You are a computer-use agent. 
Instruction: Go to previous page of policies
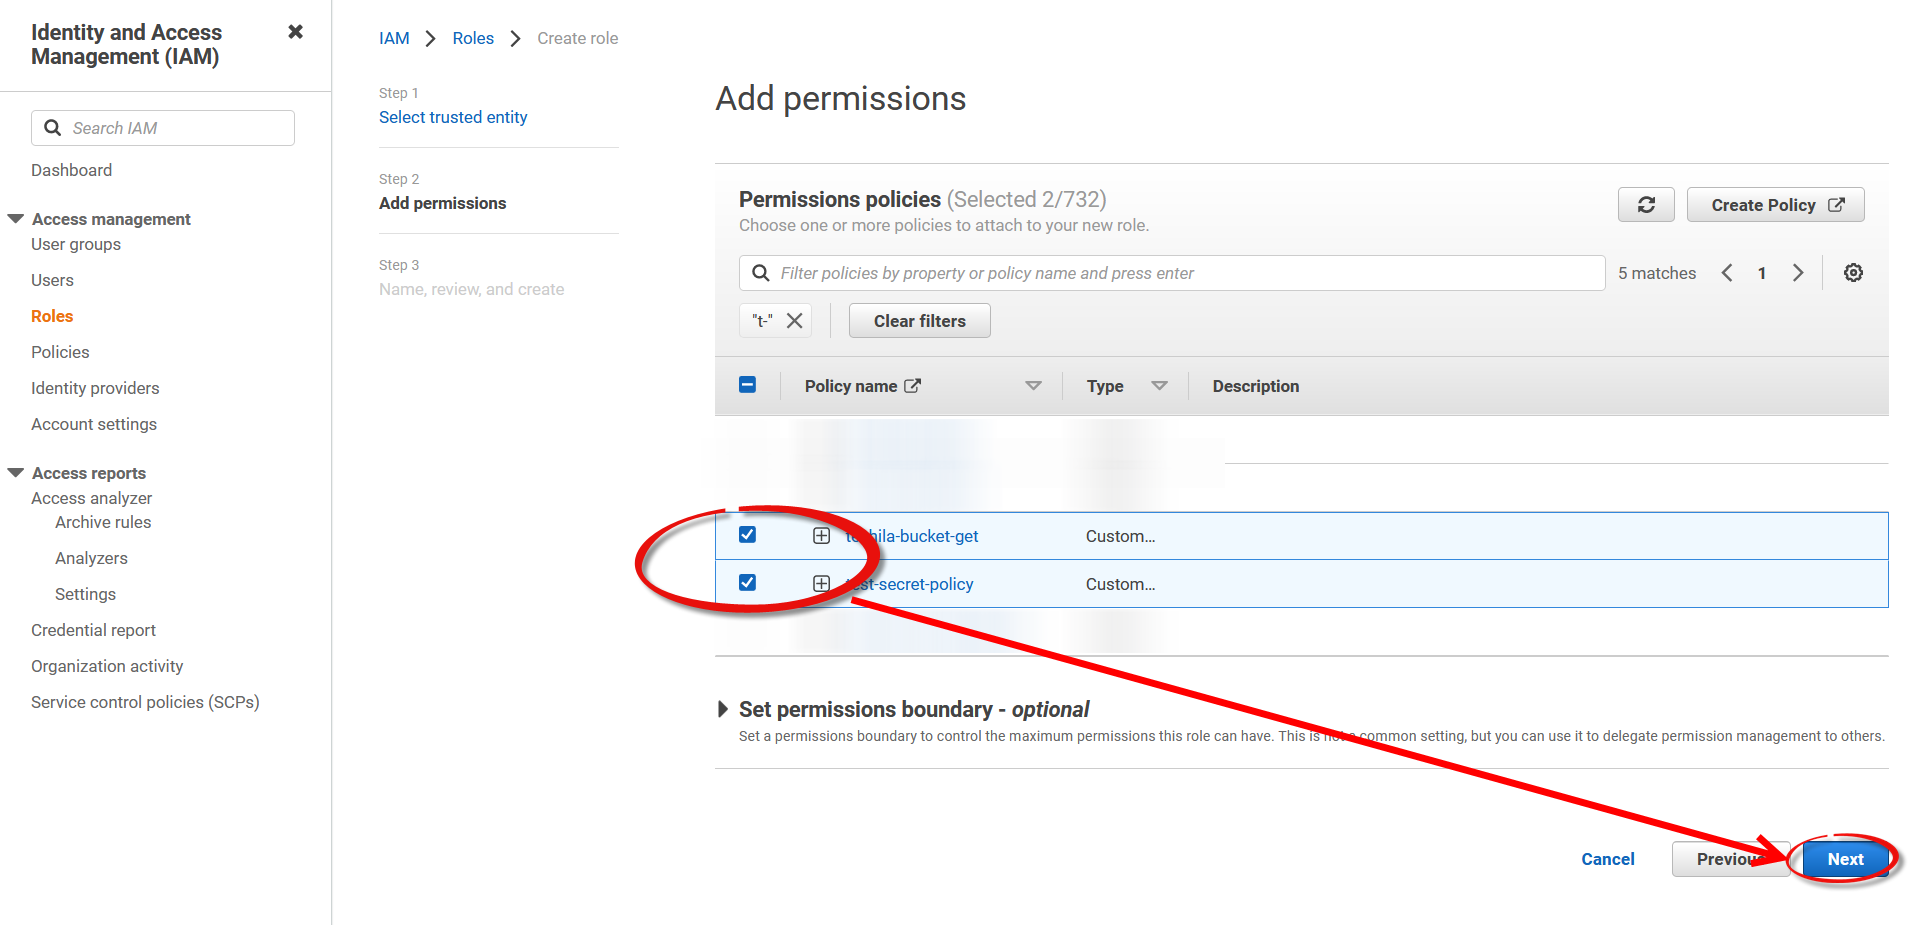click(x=1727, y=273)
